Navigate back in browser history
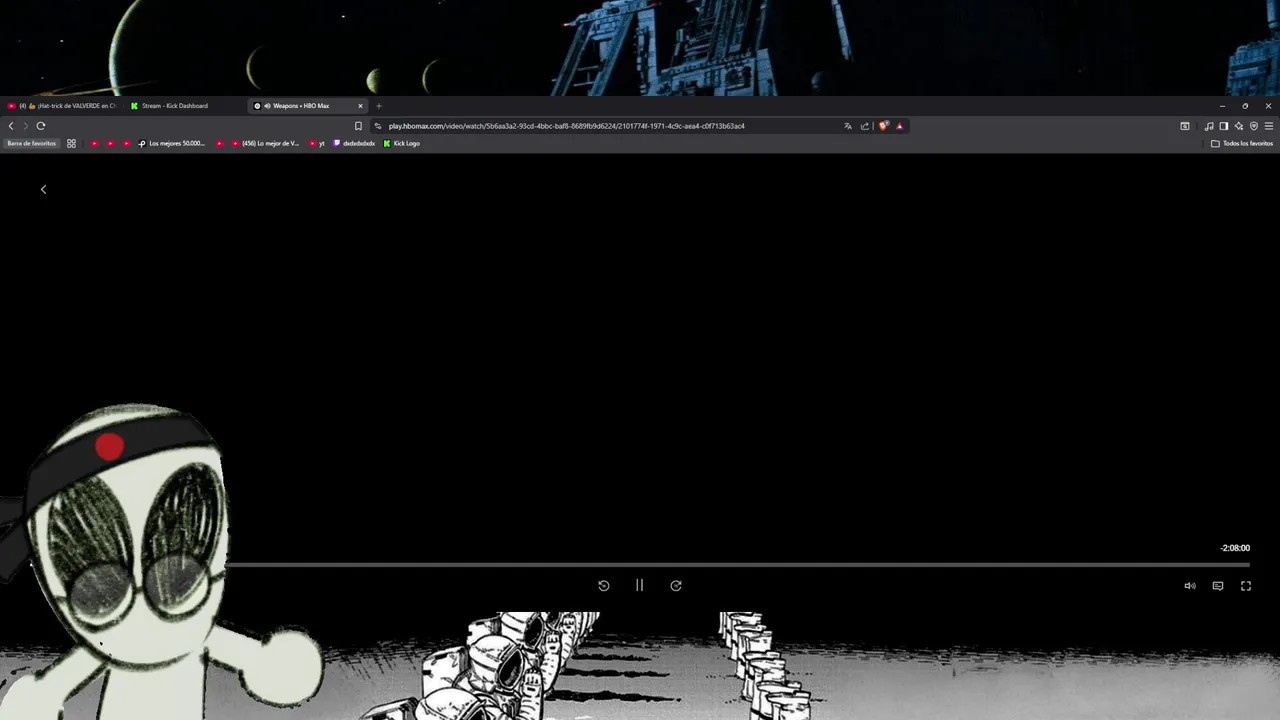Screen dimensions: 1280x720 (x=11, y=126)
